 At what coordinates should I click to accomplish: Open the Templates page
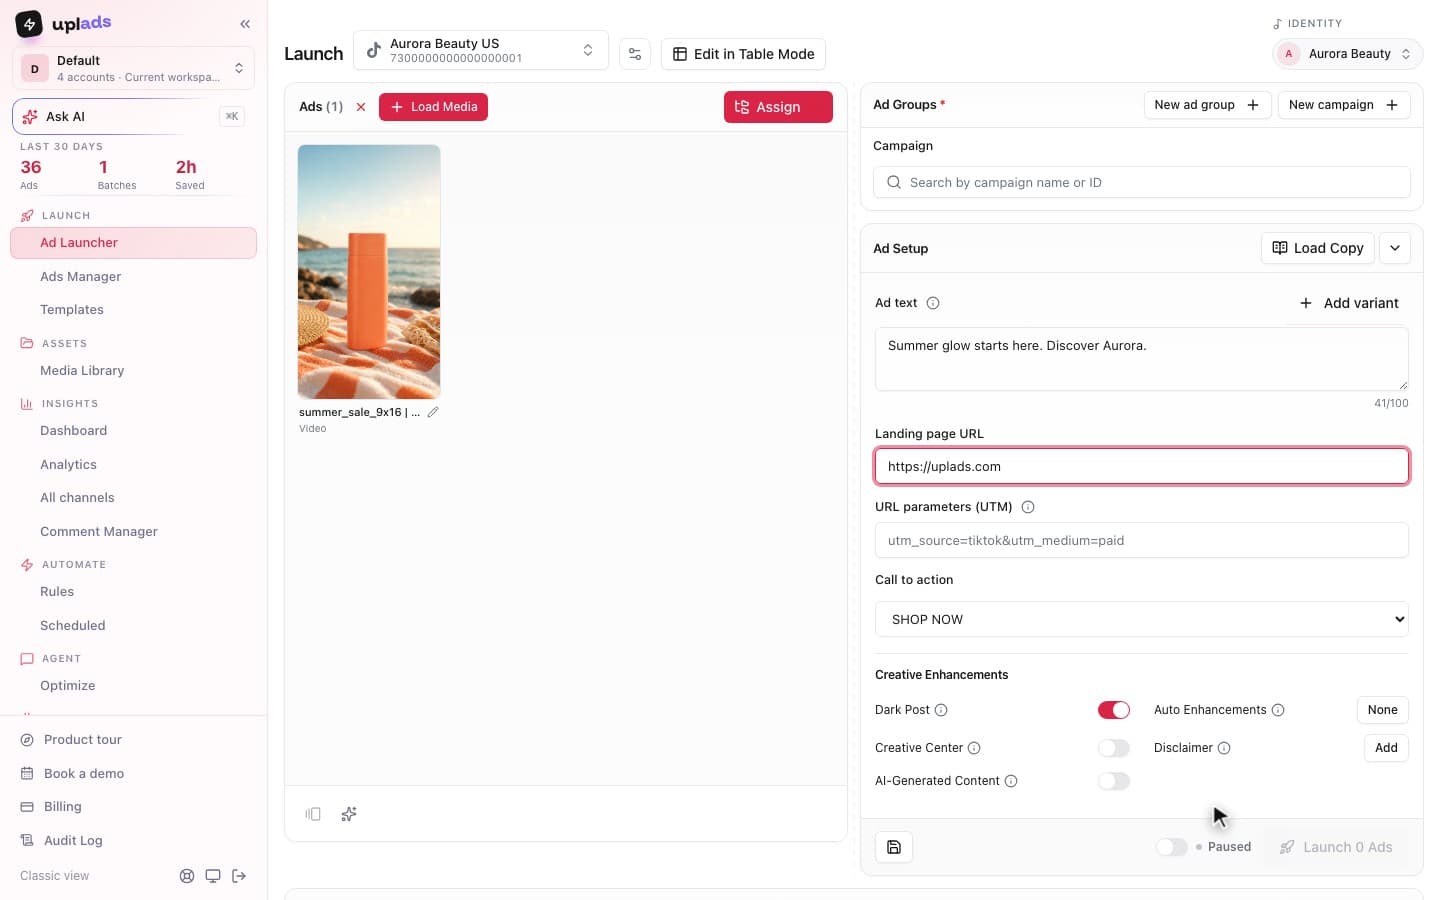pyautogui.click(x=72, y=310)
